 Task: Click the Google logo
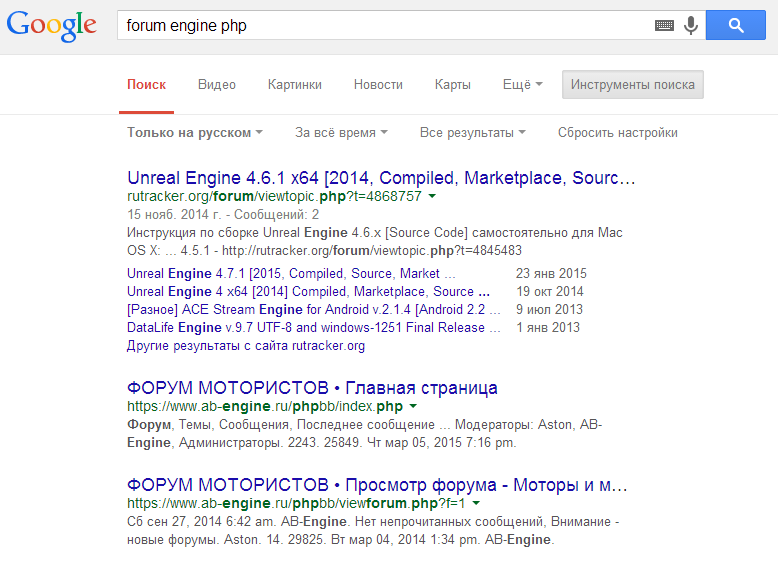[52, 26]
